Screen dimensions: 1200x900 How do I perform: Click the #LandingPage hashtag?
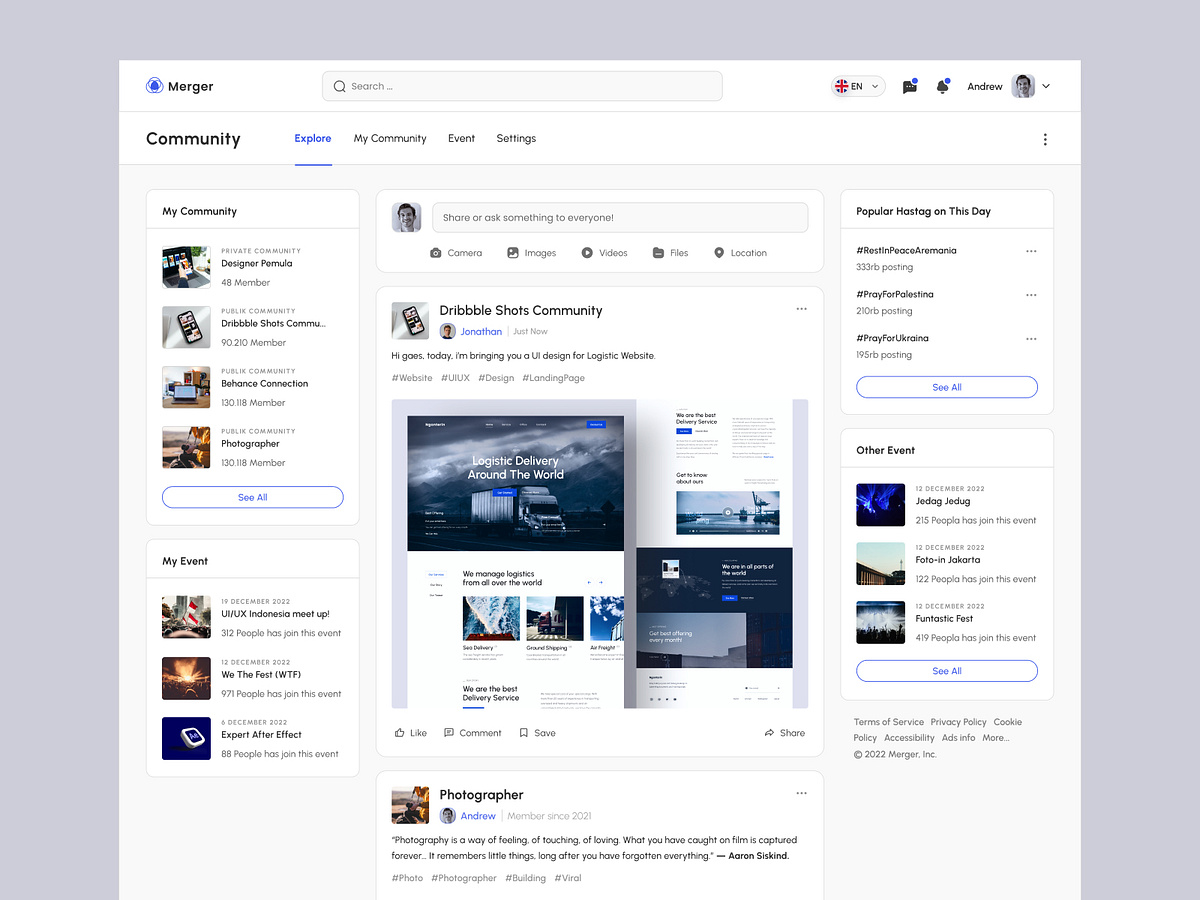click(x=554, y=378)
